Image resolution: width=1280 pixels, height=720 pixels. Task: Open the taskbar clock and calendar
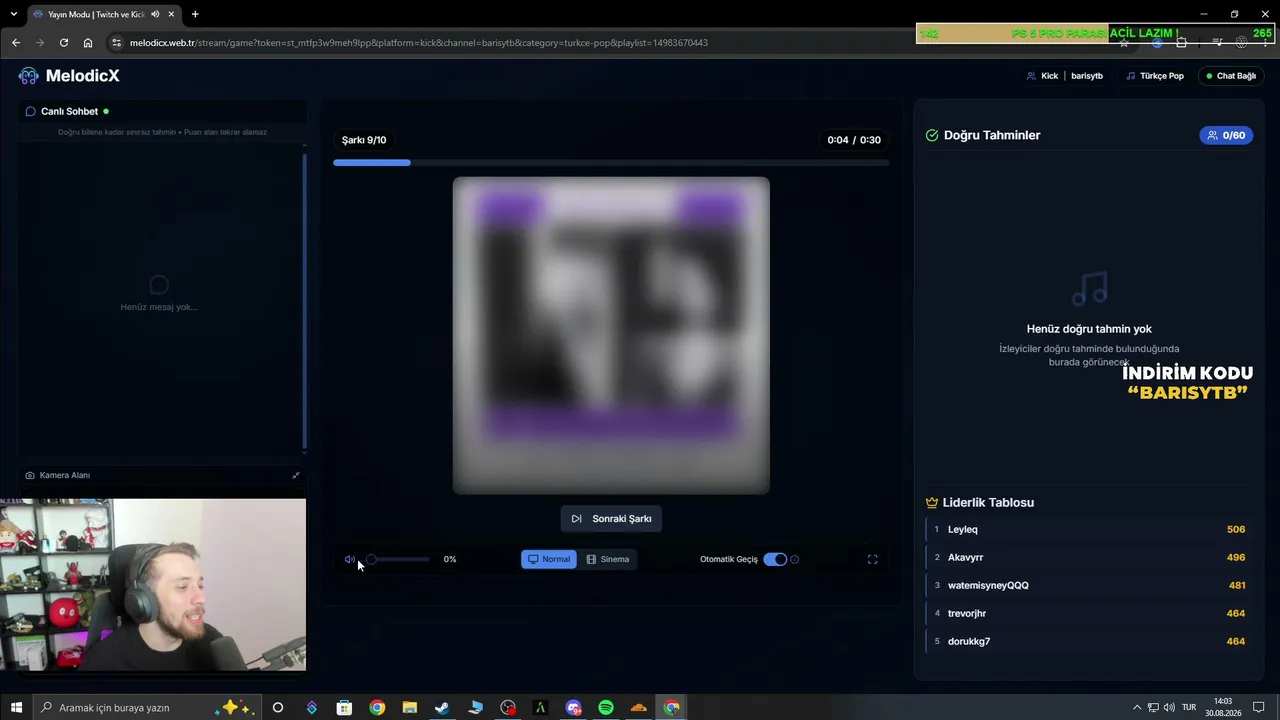1223,708
